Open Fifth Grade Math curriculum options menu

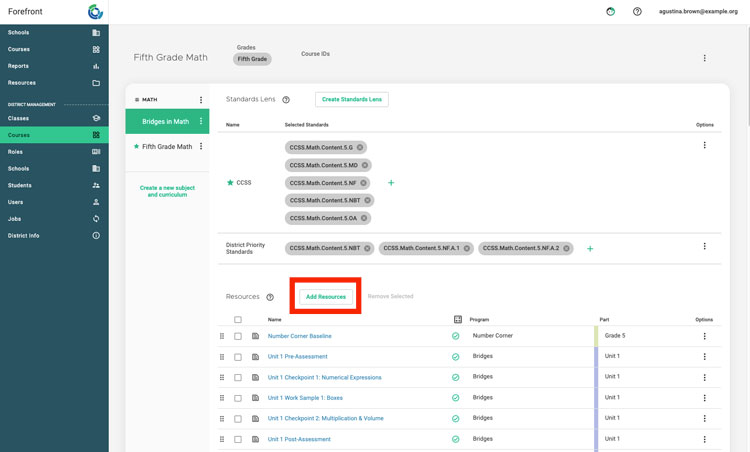click(x=201, y=146)
